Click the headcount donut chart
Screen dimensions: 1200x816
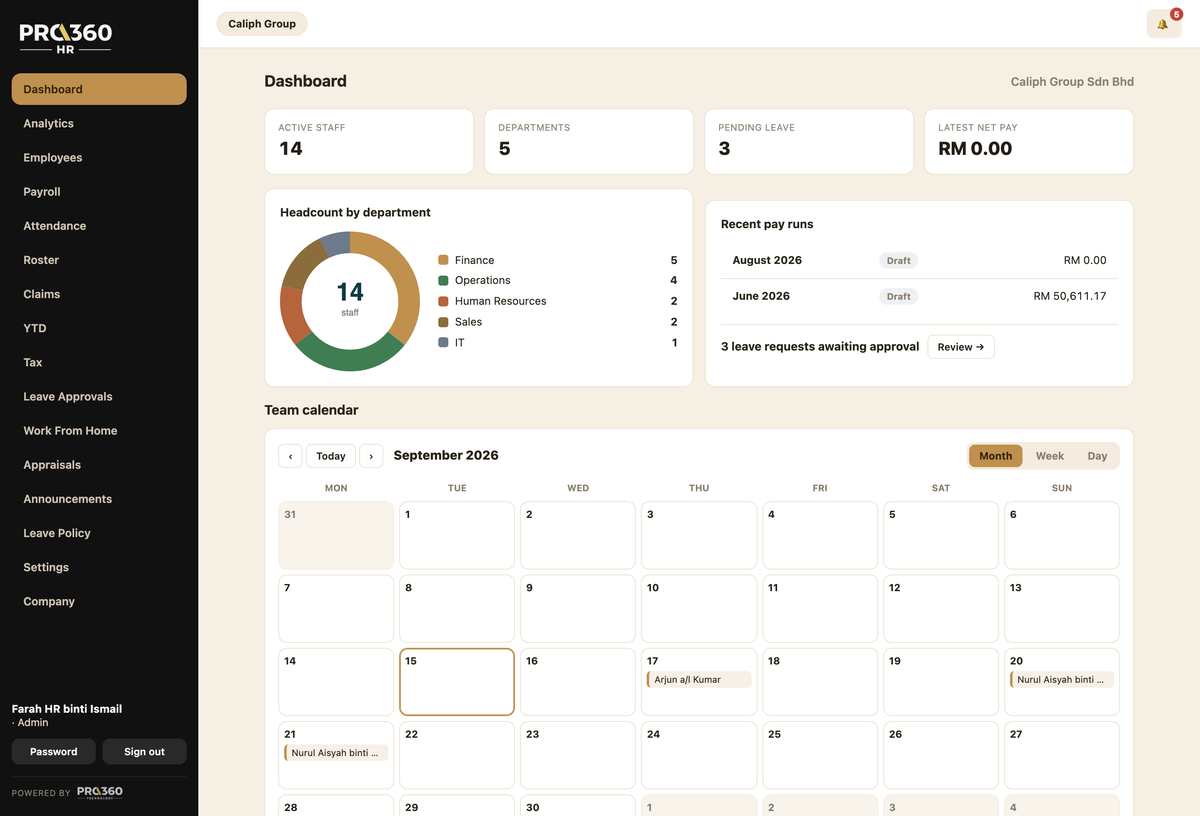350,301
